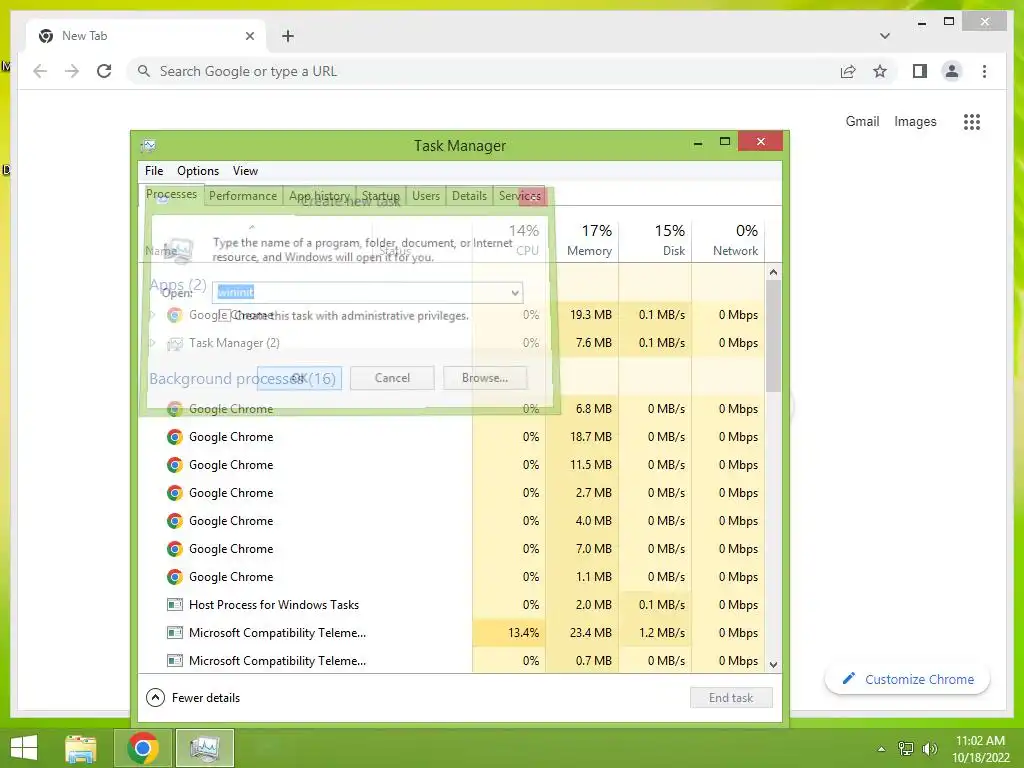Tick the administrative privileges checkbox
Image resolution: width=1024 pixels, height=768 pixels.
(224, 315)
